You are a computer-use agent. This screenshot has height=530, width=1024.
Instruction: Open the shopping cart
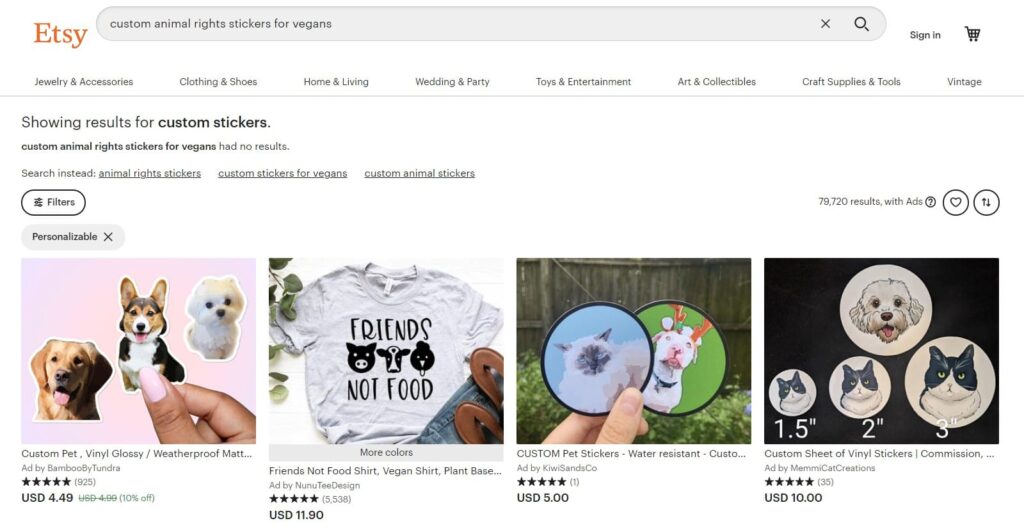pyautogui.click(x=972, y=34)
